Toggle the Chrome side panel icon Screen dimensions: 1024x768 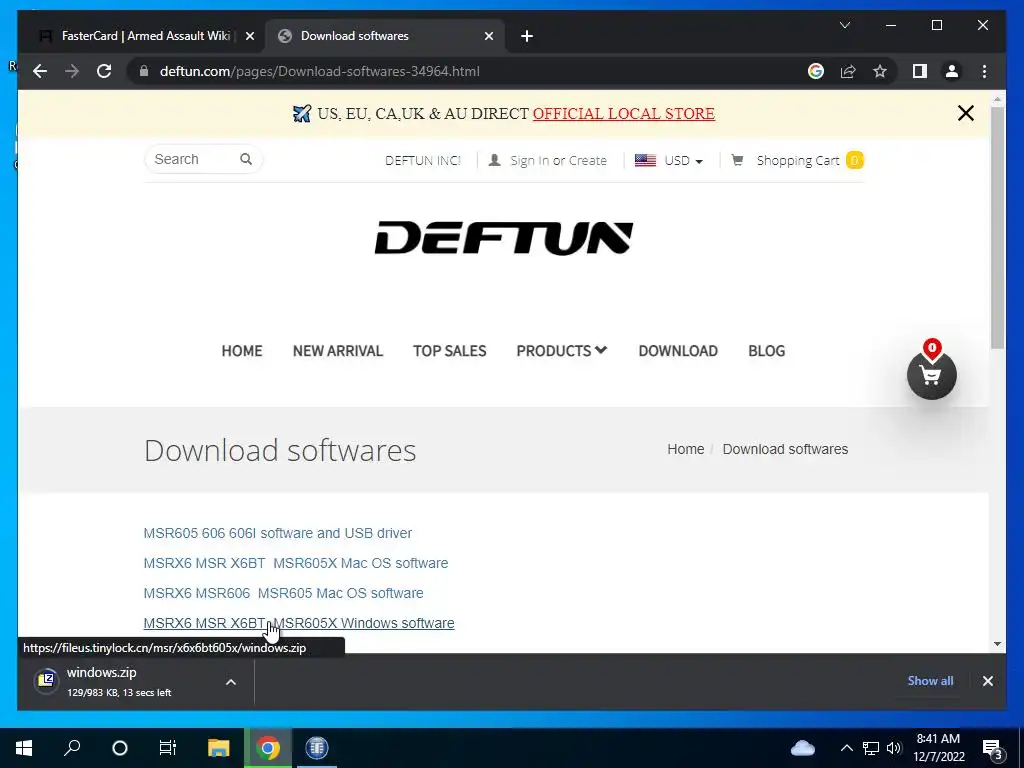click(x=920, y=71)
